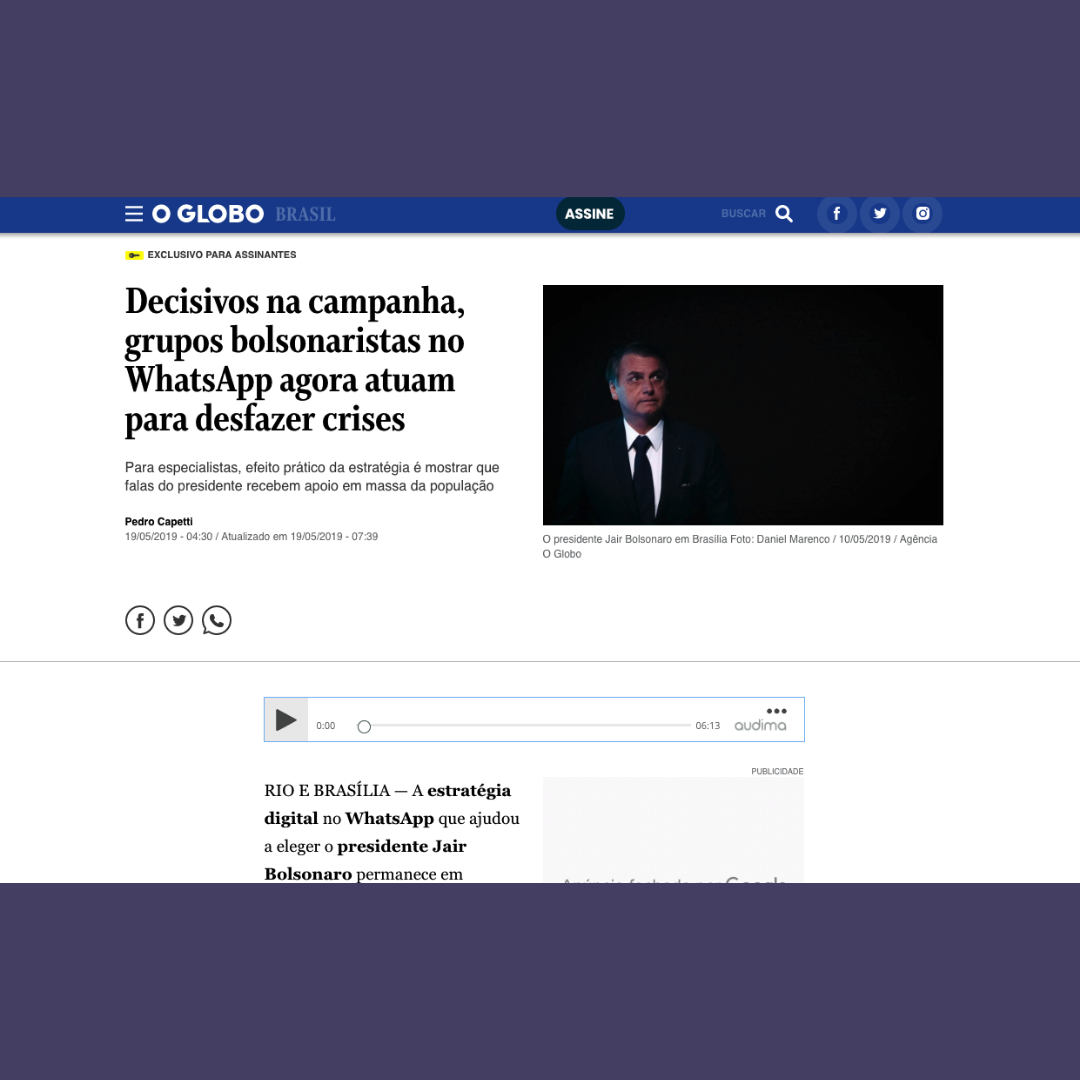Visit O Globo's Twitter page icon
Viewport: 1080px width, 1080px height.
[879, 213]
